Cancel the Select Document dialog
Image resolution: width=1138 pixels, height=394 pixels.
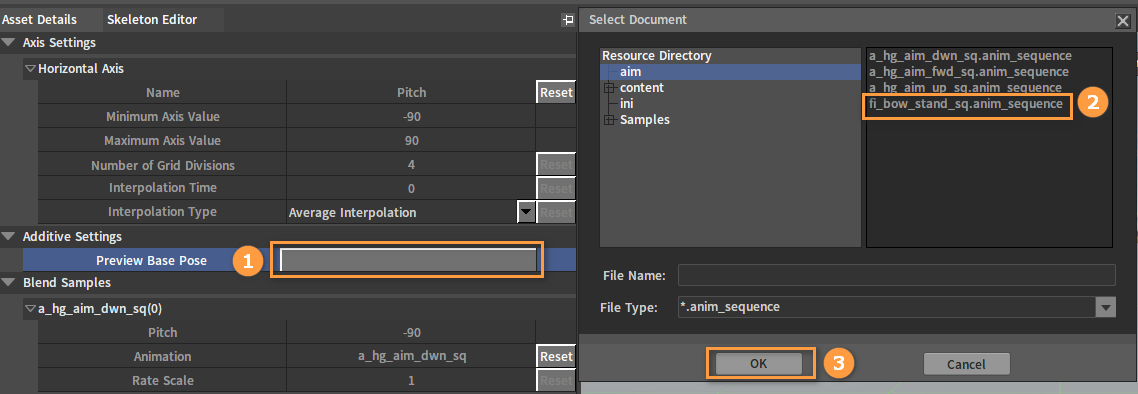(967, 364)
